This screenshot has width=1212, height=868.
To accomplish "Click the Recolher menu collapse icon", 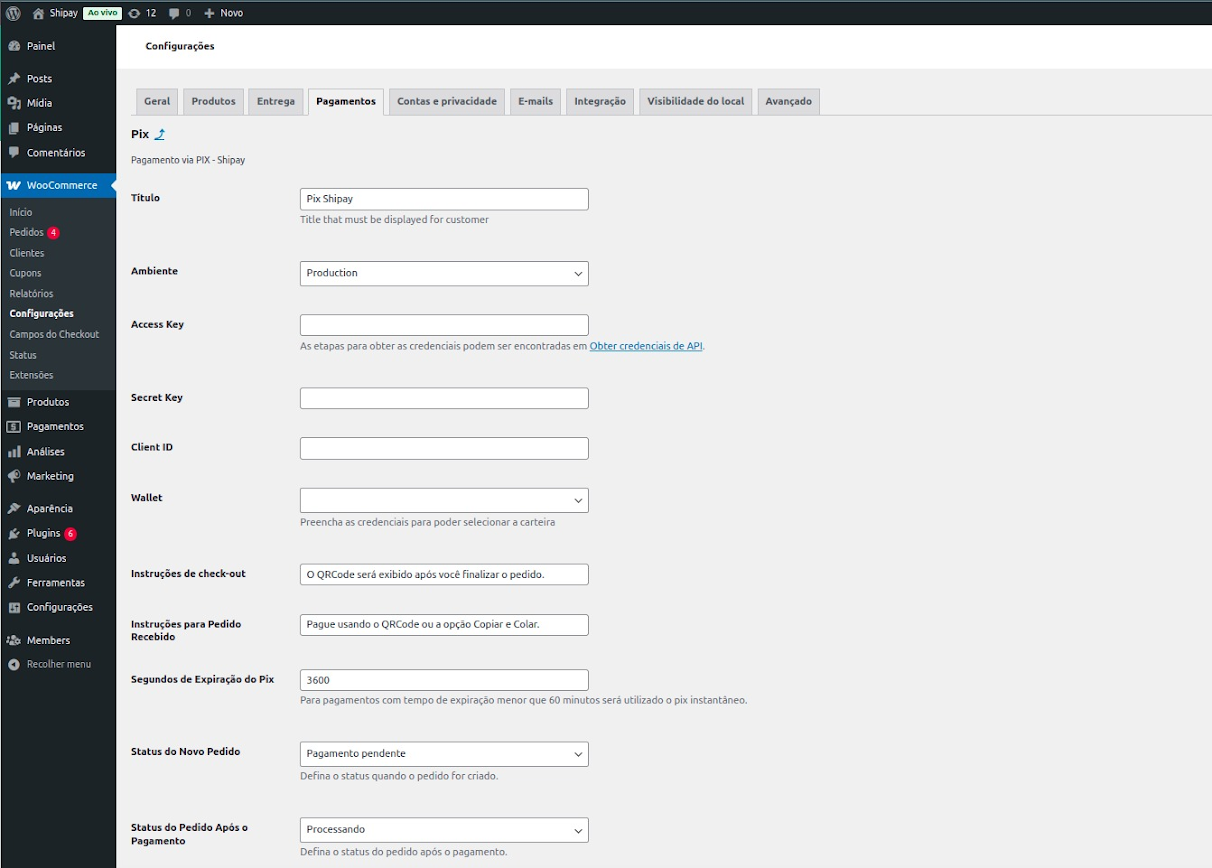I will [14, 664].
